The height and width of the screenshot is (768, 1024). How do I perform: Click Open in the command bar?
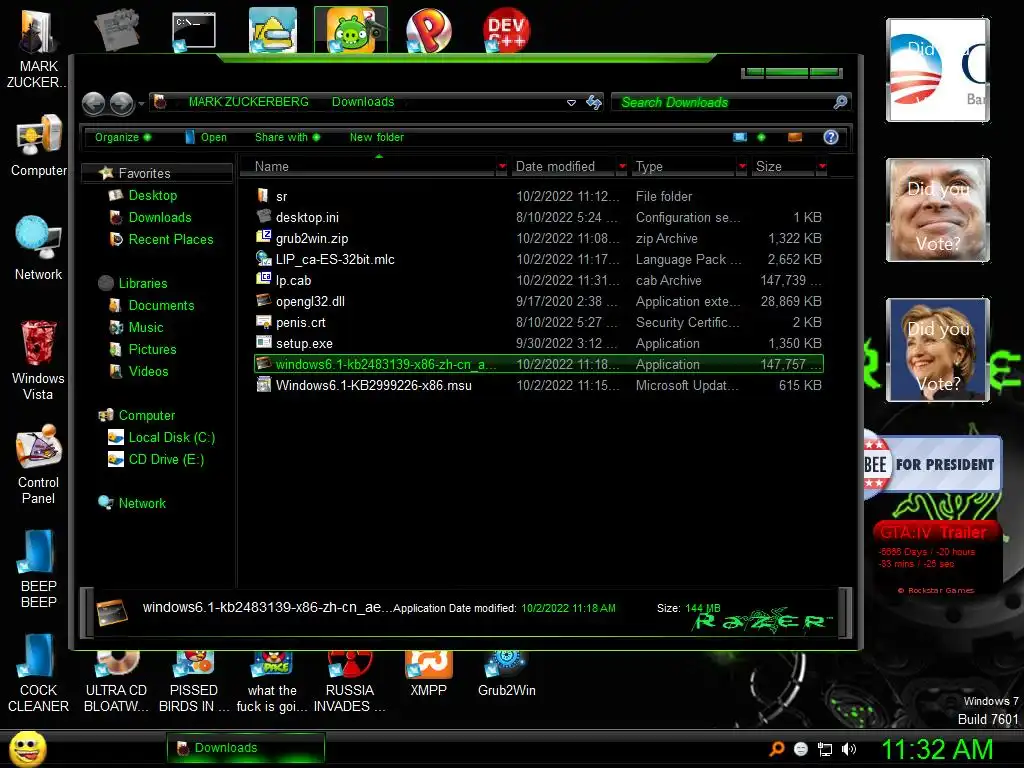pyautogui.click(x=206, y=137)
